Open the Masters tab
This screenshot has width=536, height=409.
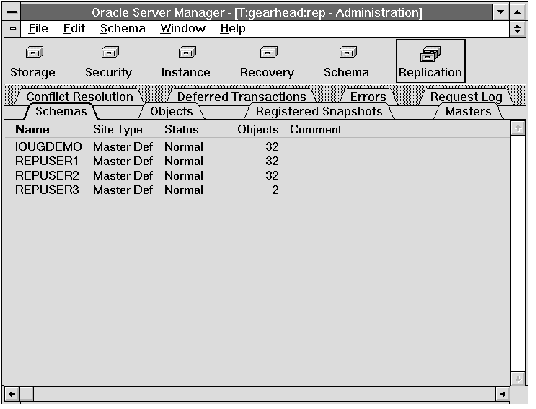tap(468, 112)
